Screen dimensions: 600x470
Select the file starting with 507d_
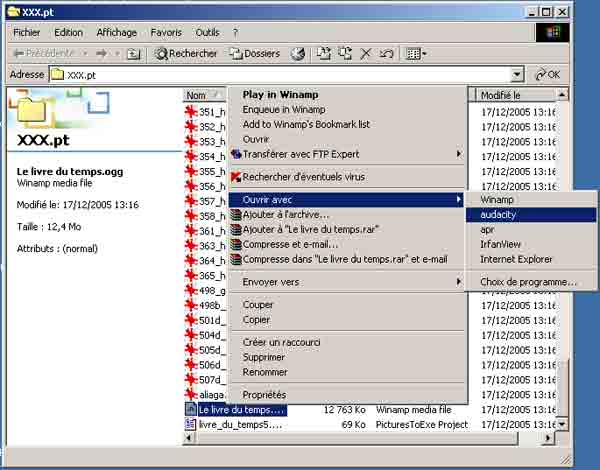(205, 380)
